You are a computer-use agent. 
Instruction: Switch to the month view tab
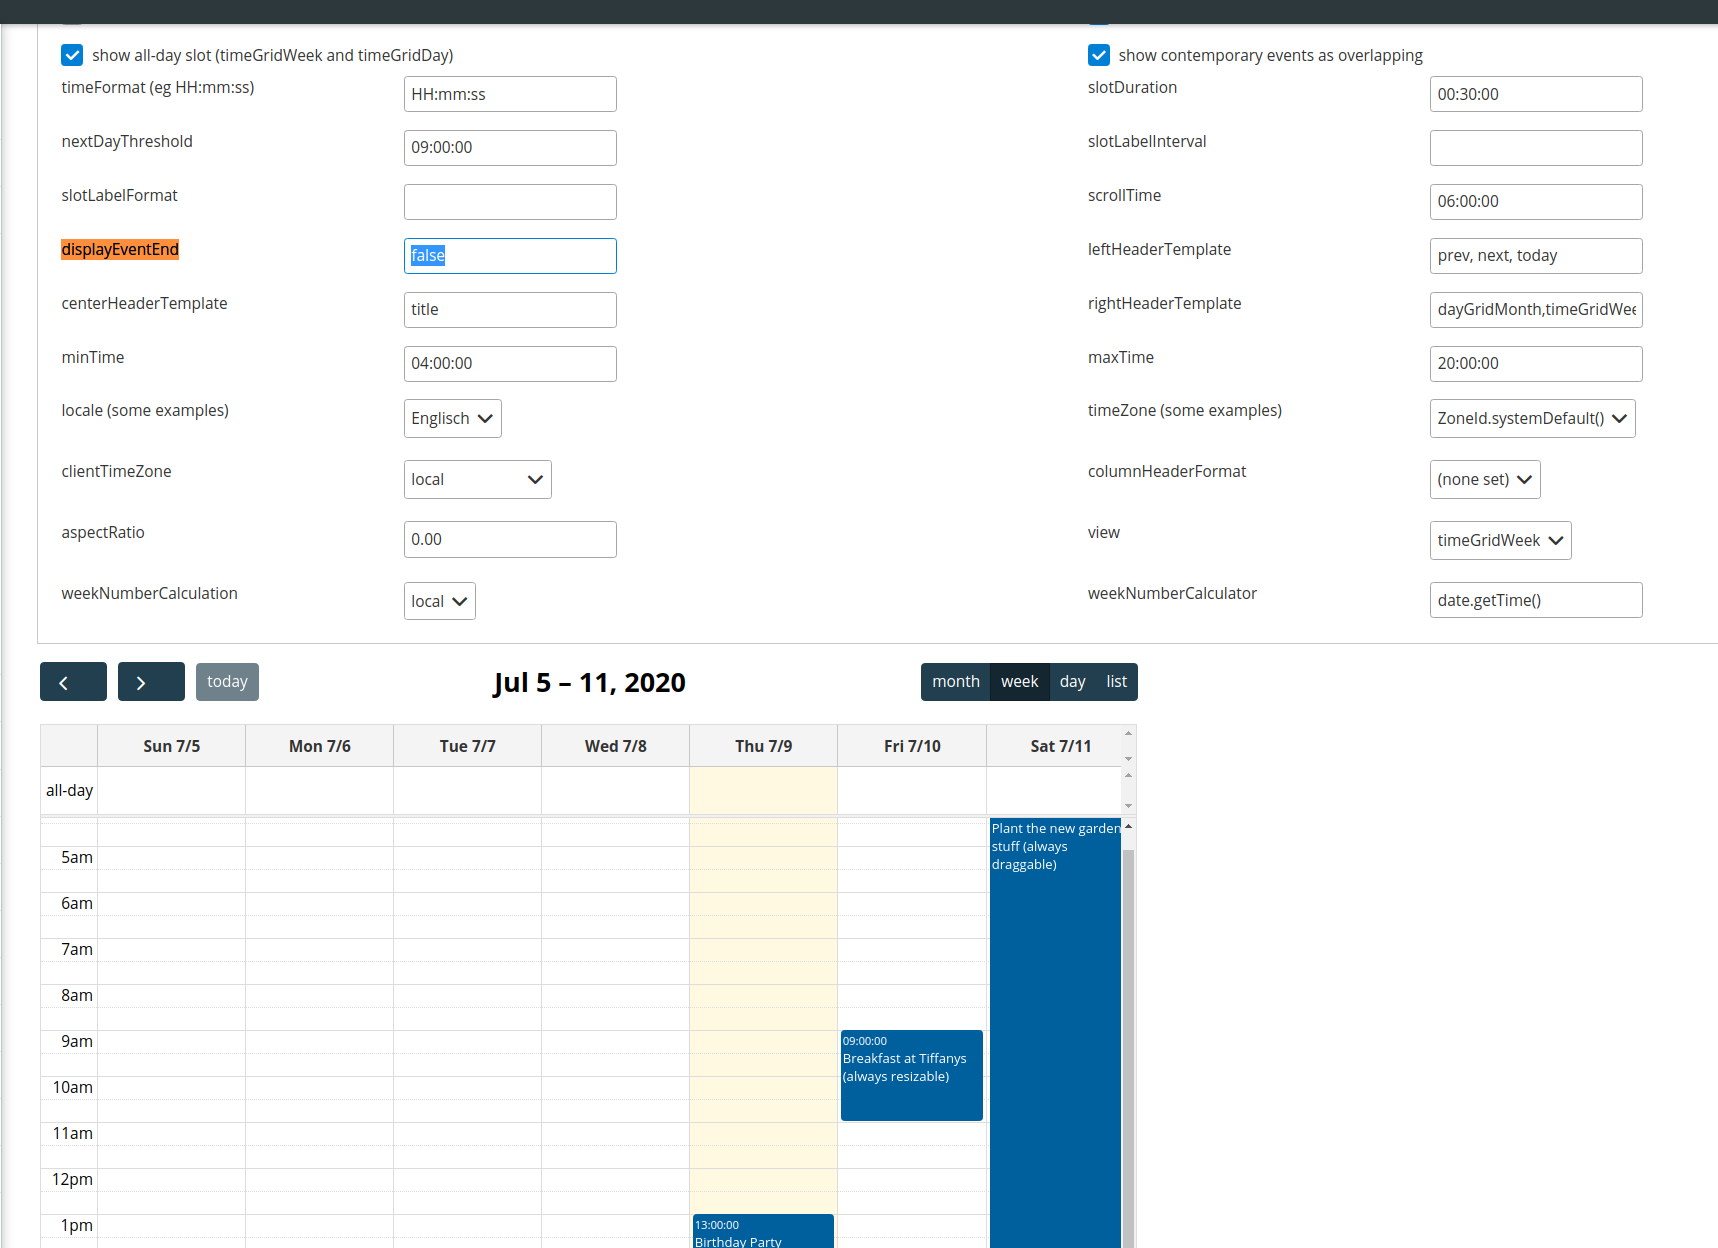[955, 681]
